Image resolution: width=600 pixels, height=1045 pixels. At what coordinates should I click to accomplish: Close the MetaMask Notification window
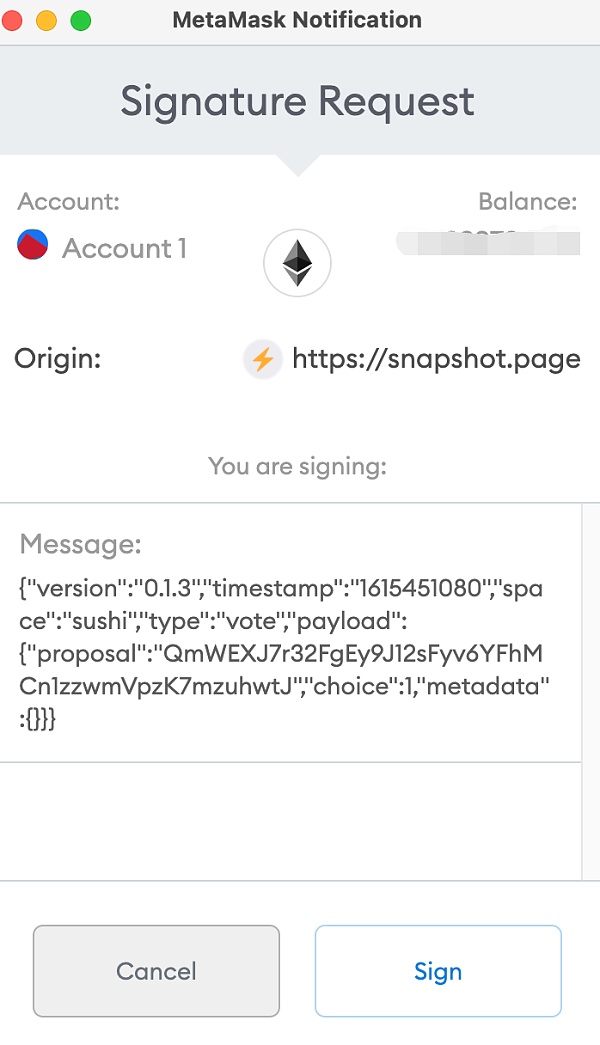(x=13, y=20)
